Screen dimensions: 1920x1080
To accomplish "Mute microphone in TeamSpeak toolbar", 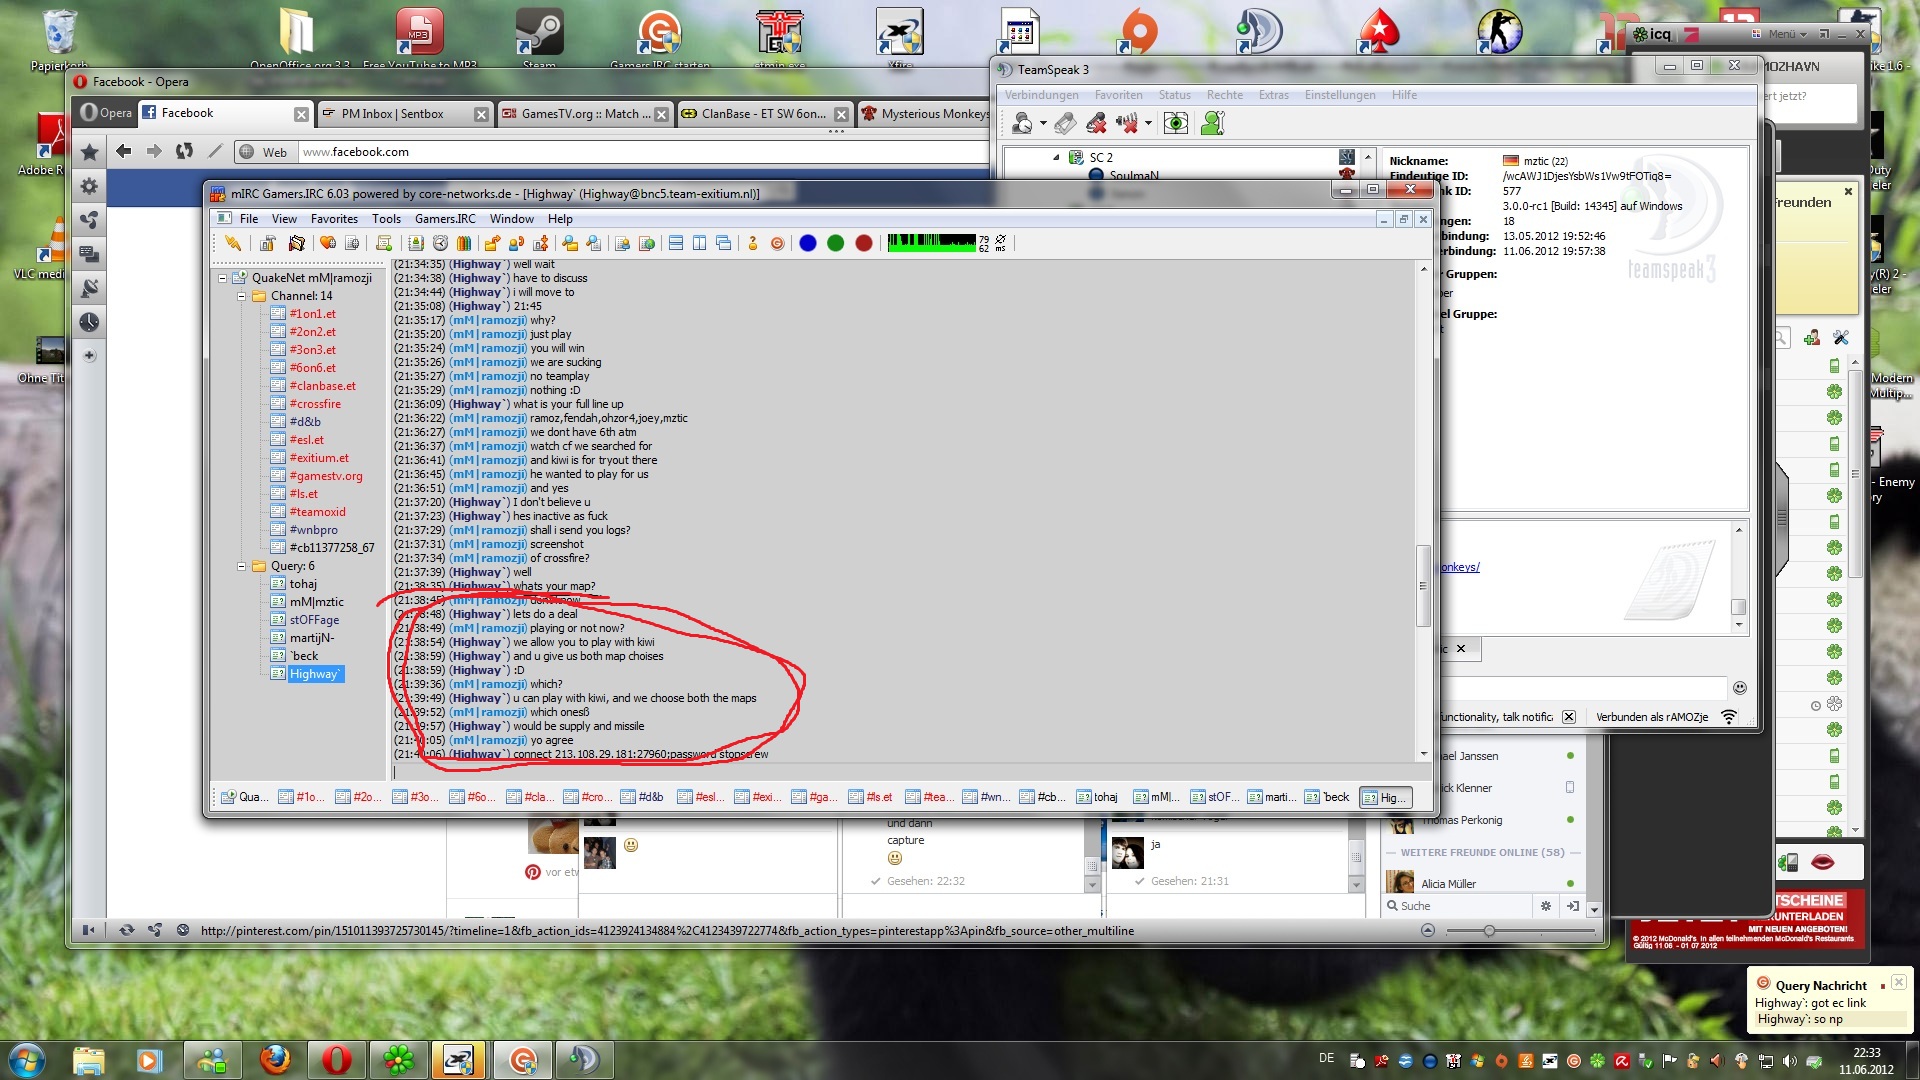I will pos(1096,123).
